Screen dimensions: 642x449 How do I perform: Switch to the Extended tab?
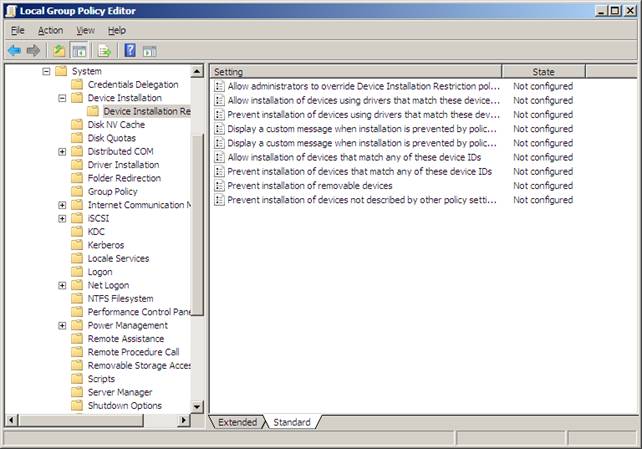[237, 422]
